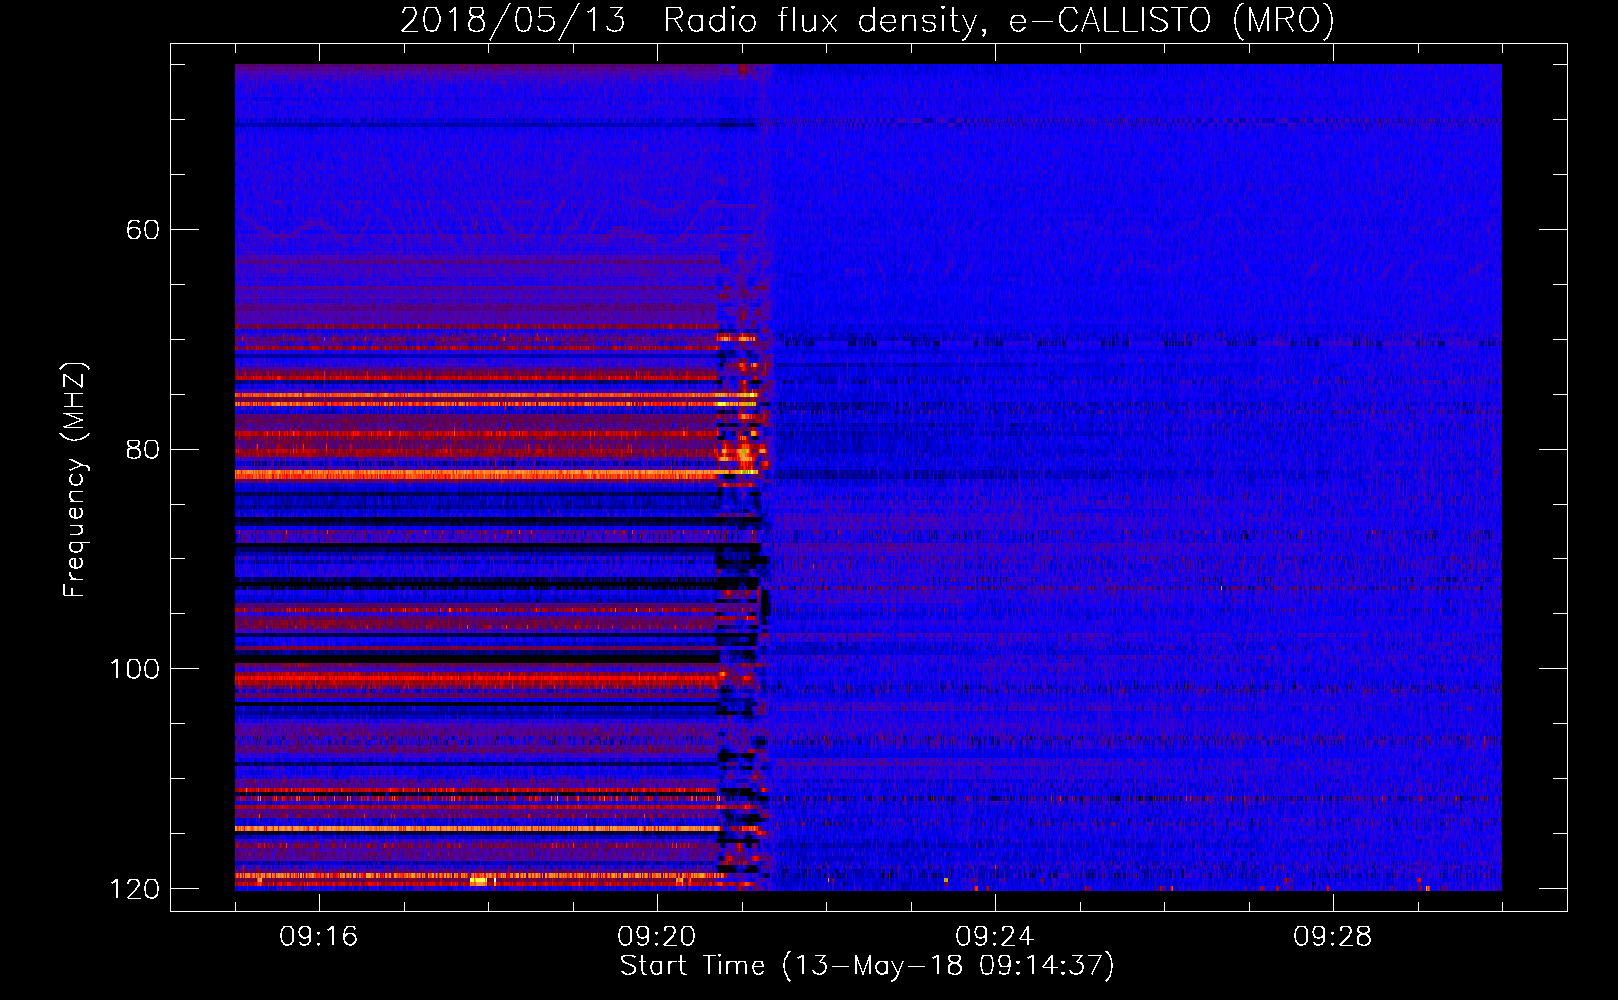Screen dimensions: 1618x1000
Task: Click the 'Start Time (13-May-18 09:14:37)' label
Action: [867, 966]
